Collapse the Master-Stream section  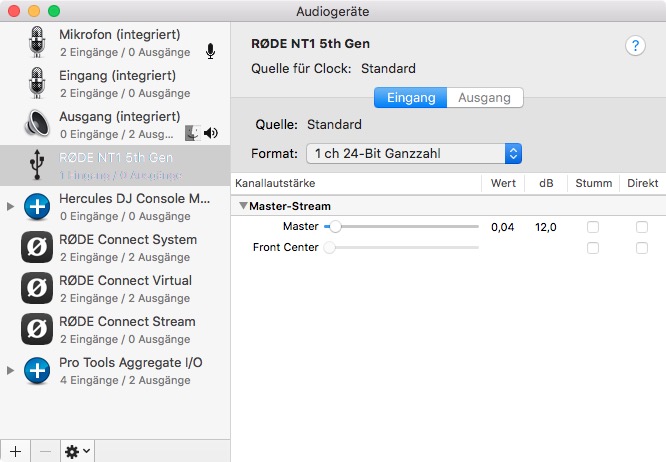tap(243, 206)
